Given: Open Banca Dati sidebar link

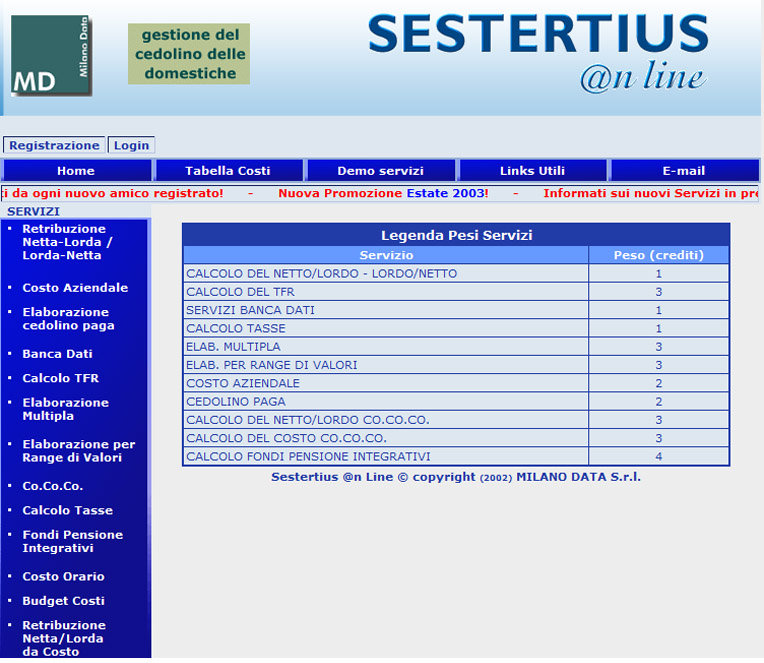Looking at the screenshot, I should (57, 354).
